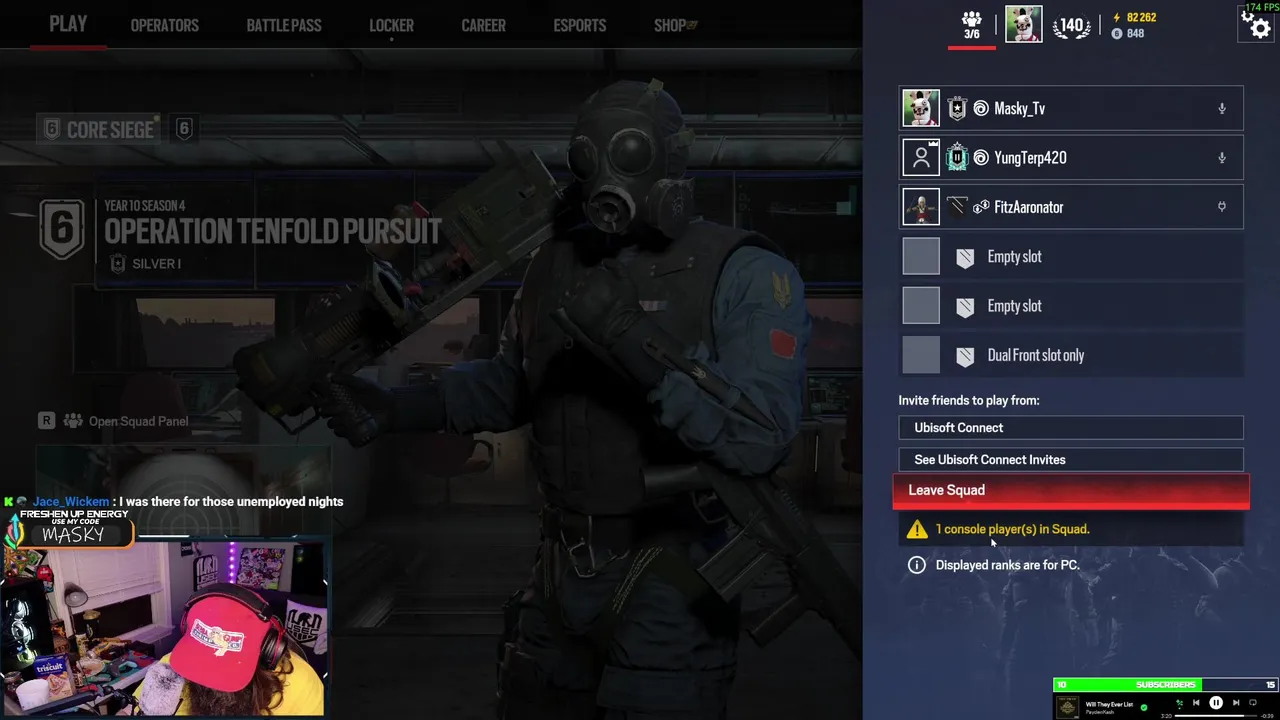Select YungTerp420's placeholder avatar
Viewport: 1280px width, 720px height.
point(921,158)
